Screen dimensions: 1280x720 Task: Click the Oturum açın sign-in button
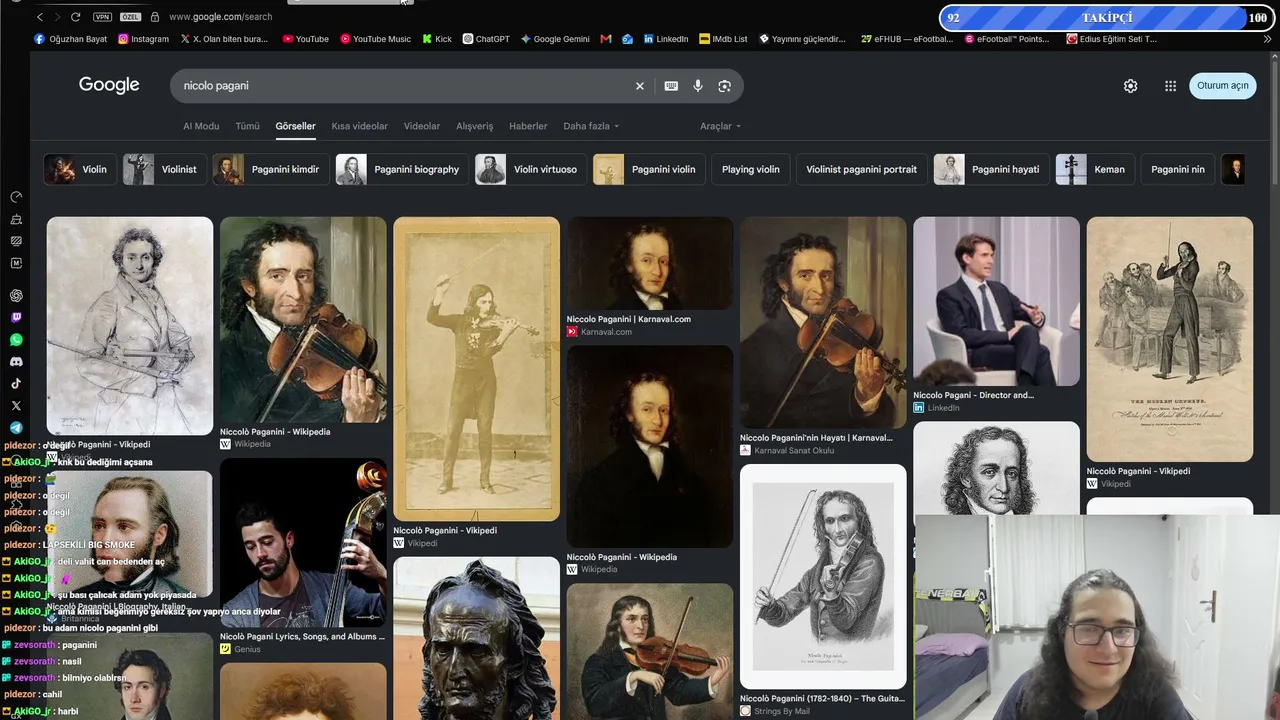[x=1223, y=86]
